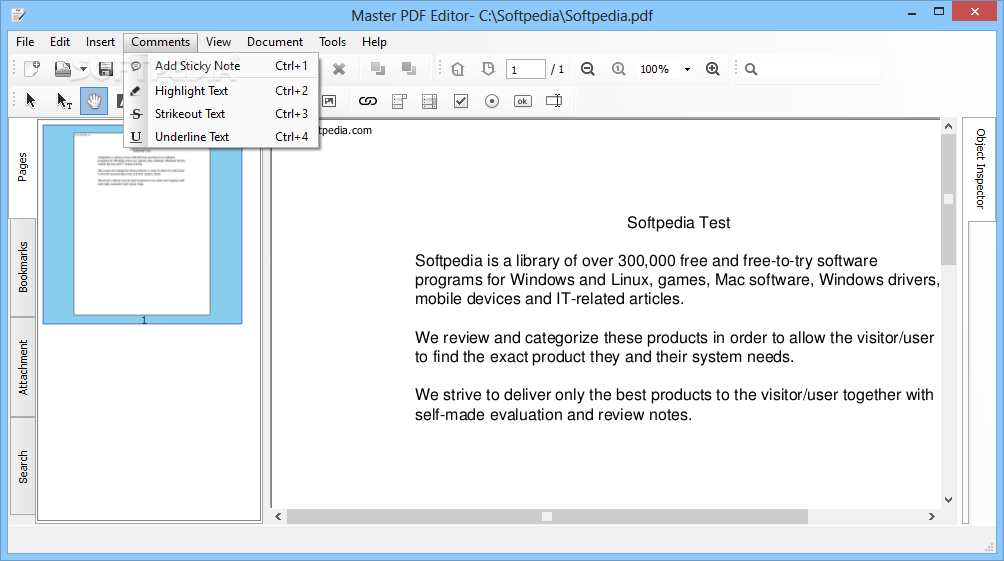
Task: Click the Combo Box form field icon
Action: [x=399, y=101]
